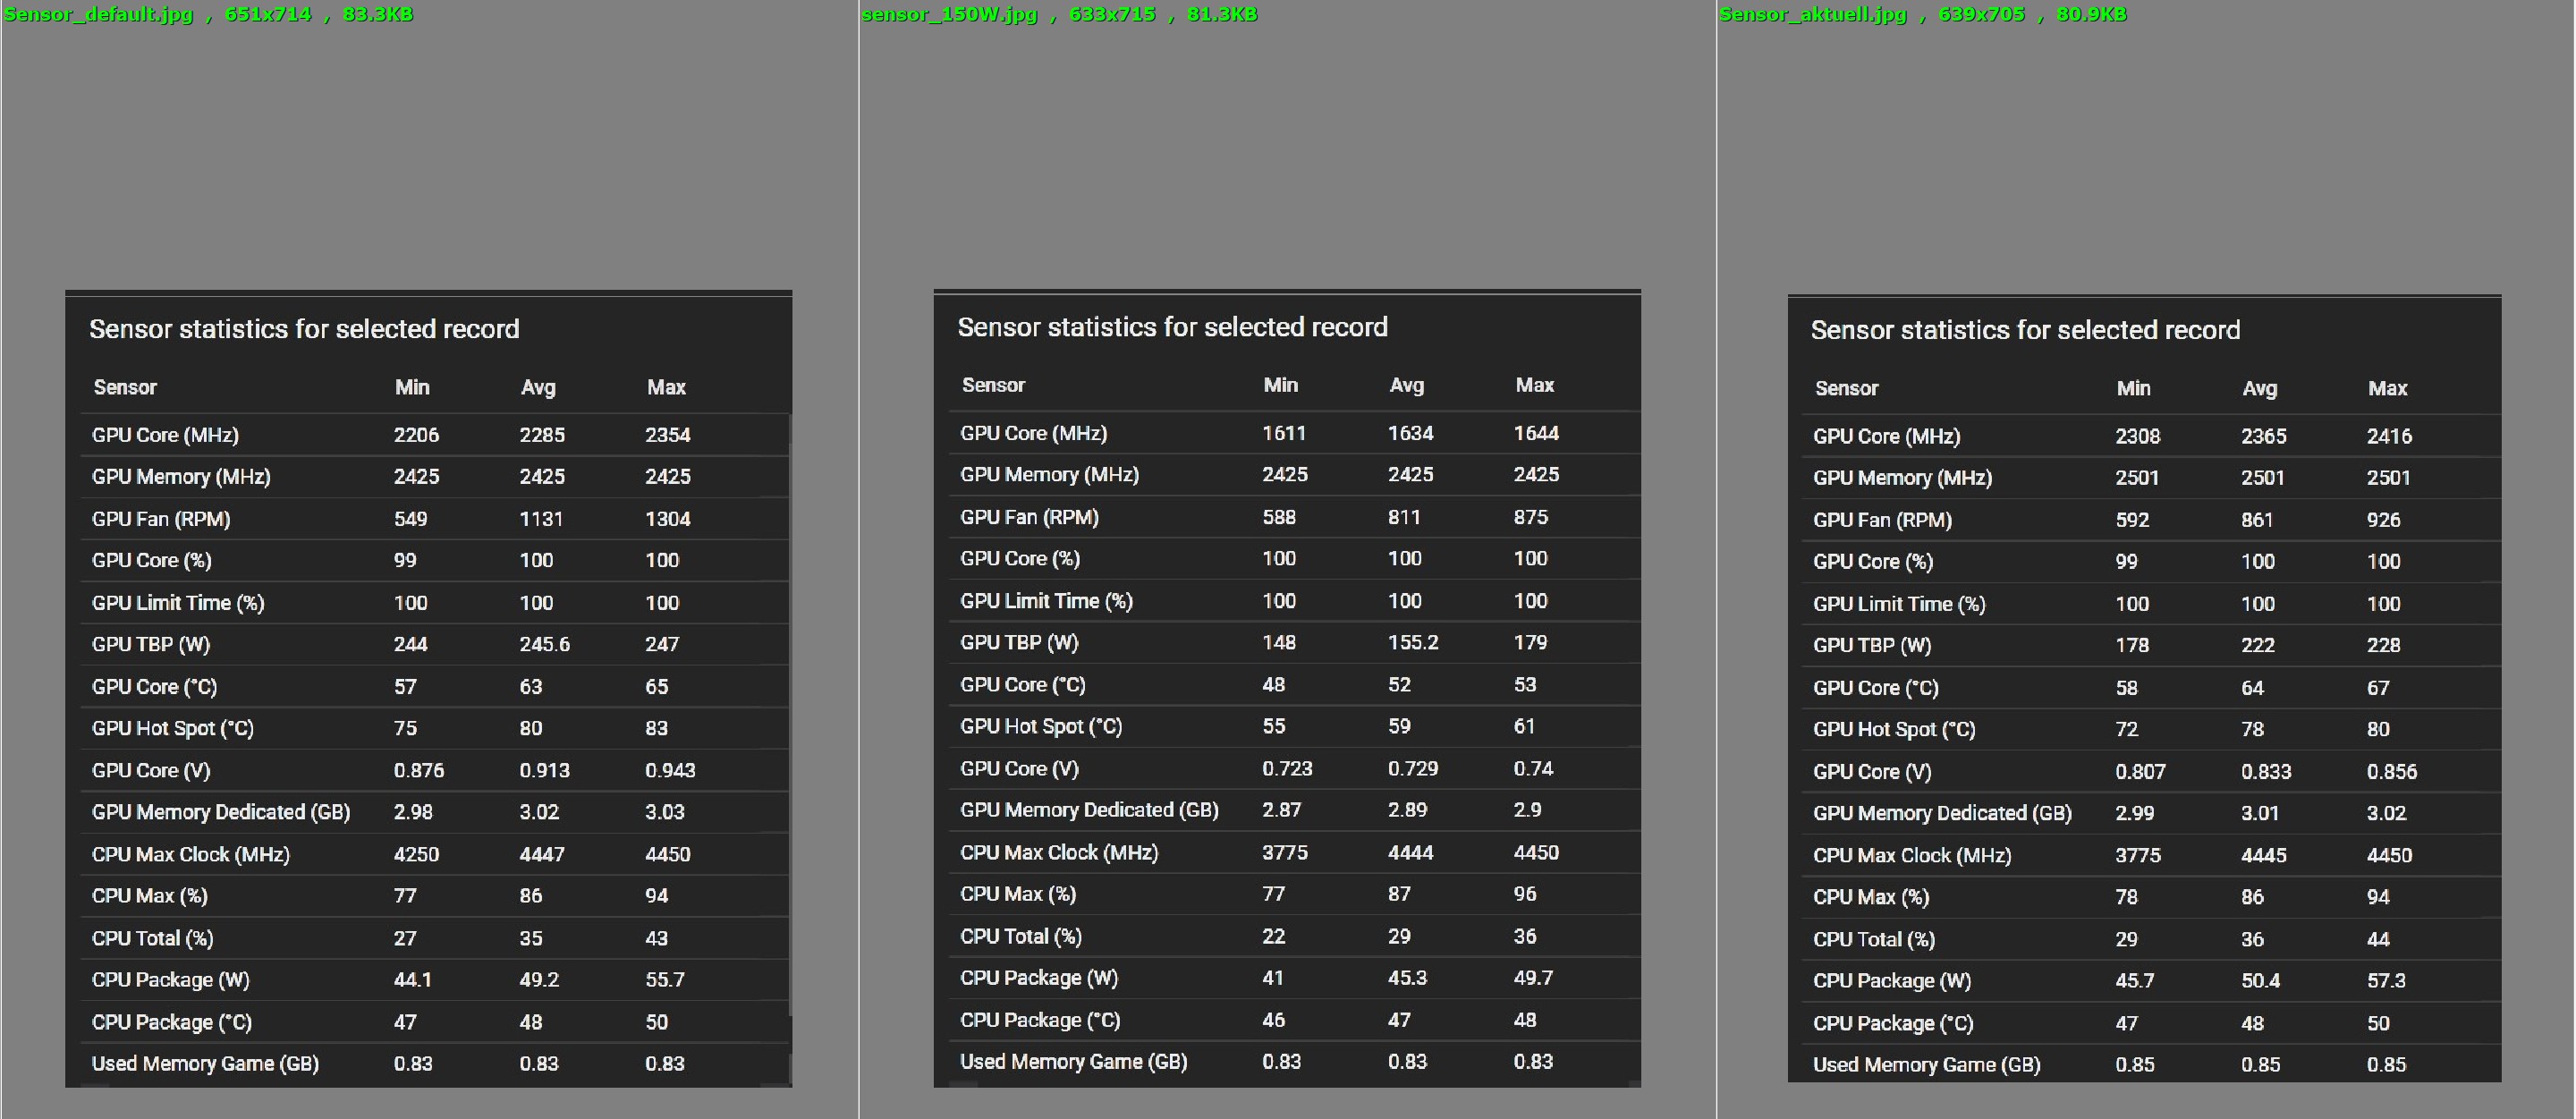Click GPU Memory (MHz) row in aktuell table
Viewport: 2576px width, 1119px height.
point(1902,478)
